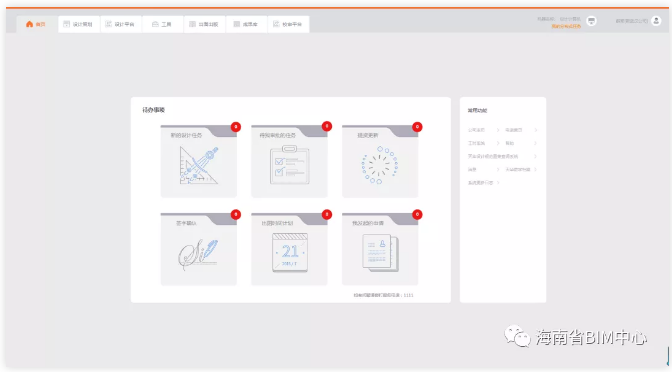
Task: Click the orange link text in the header
Action: click(566, 26)
